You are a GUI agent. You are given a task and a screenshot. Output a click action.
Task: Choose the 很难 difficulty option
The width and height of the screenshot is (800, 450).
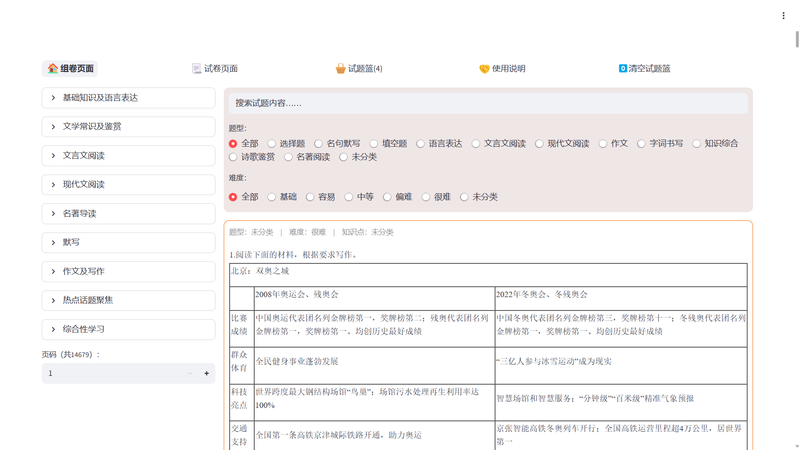coord(425,197)
